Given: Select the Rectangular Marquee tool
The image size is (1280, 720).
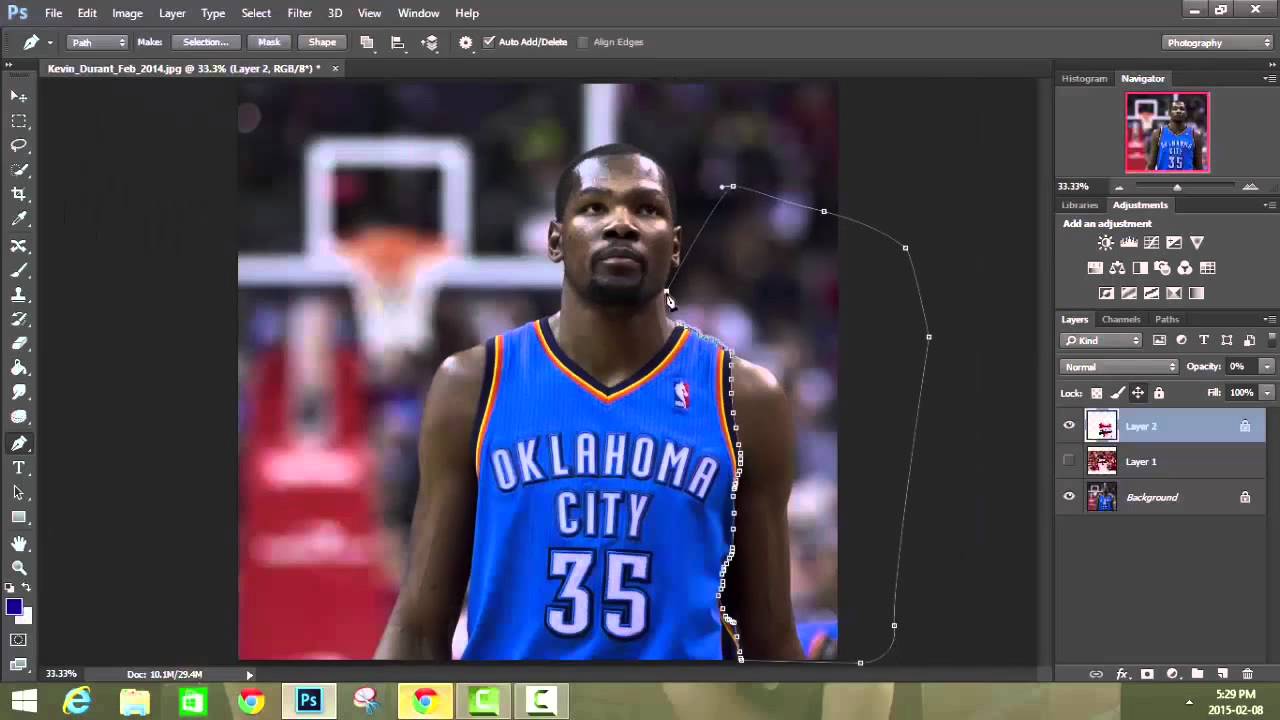Looking at the screenshot, I should 19,121.
